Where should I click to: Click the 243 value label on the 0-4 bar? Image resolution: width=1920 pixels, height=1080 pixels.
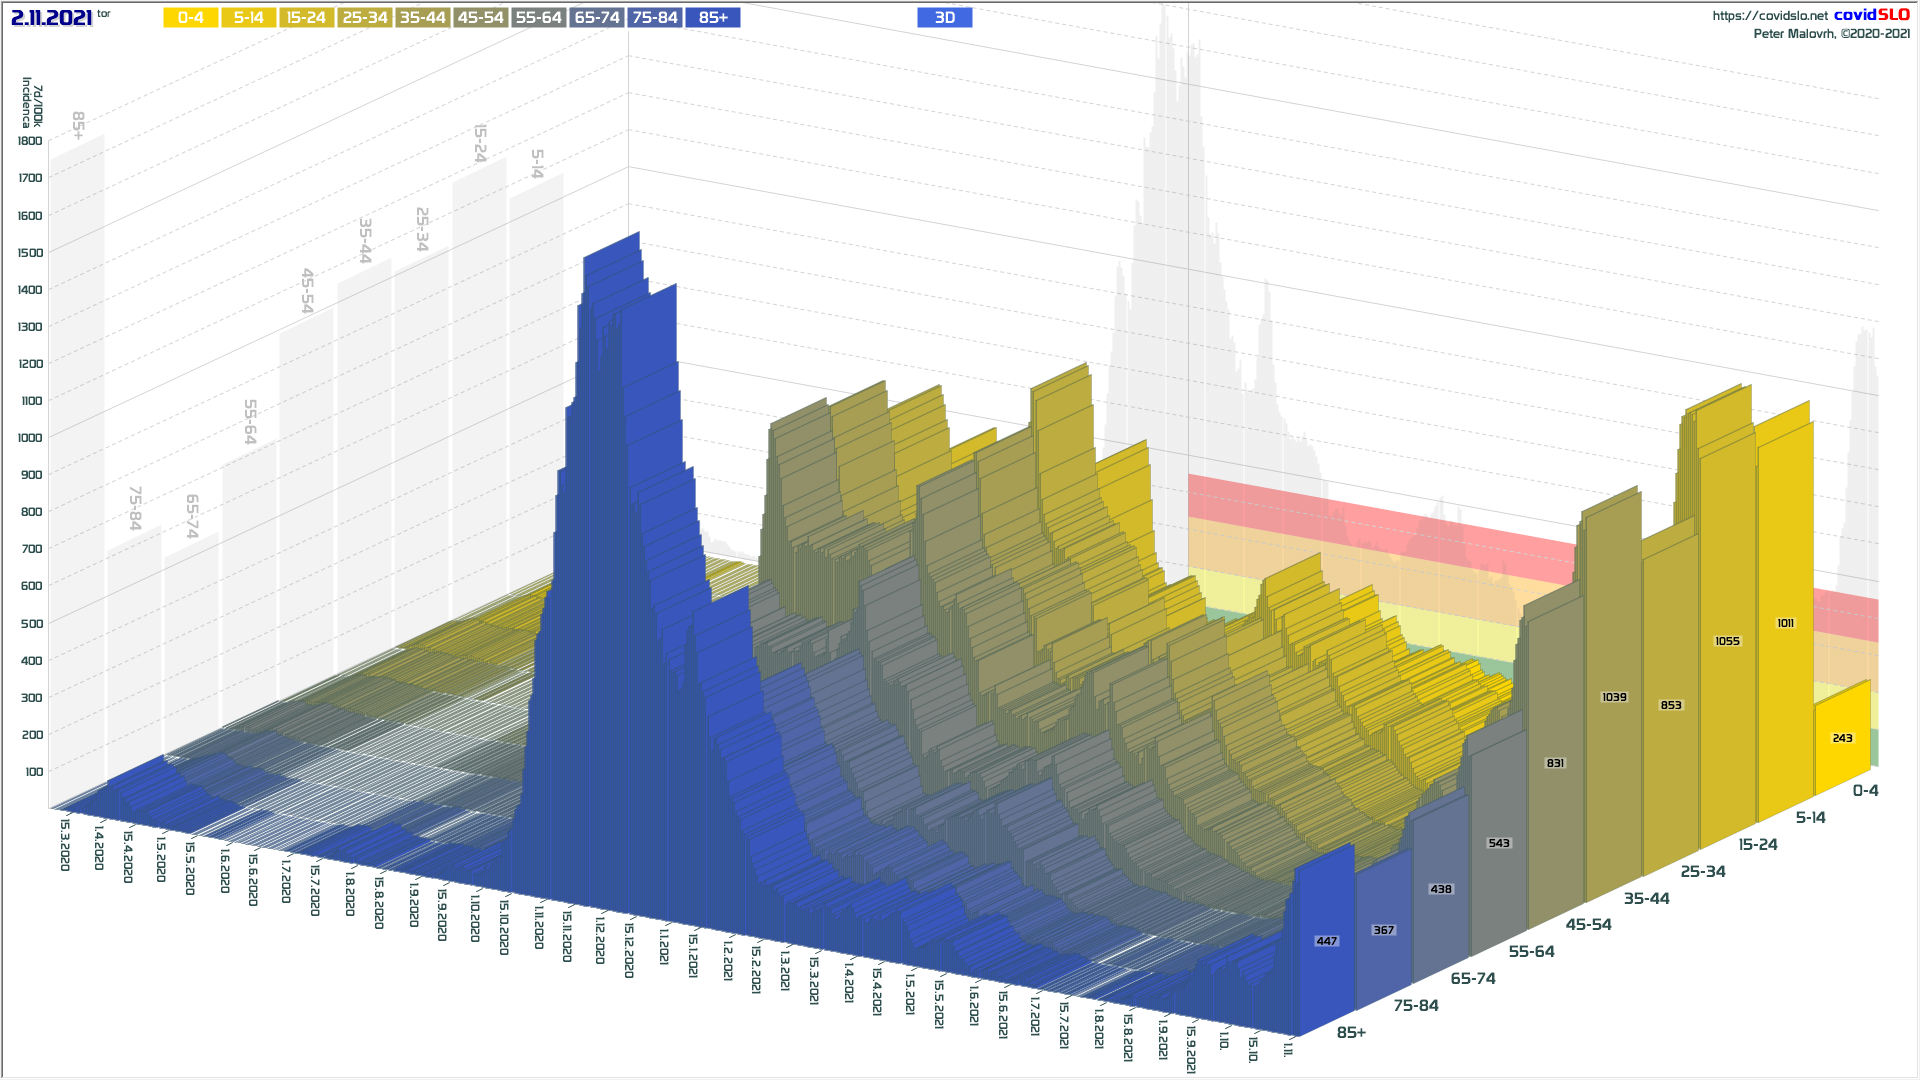[1842, 738]
